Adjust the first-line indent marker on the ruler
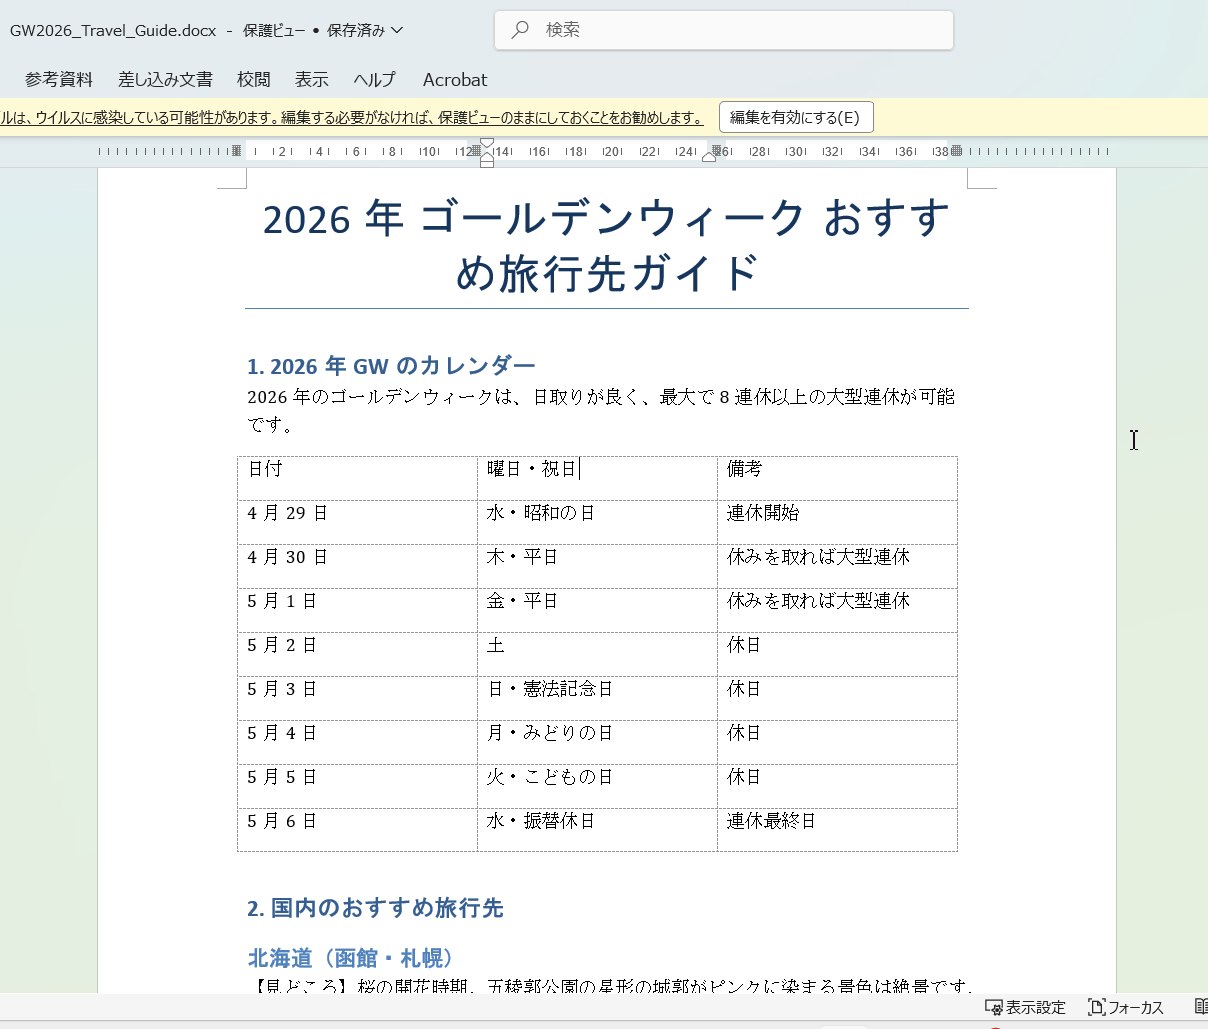The height and width of the screenshot is (1029, 1208). [x=487, y=145]
